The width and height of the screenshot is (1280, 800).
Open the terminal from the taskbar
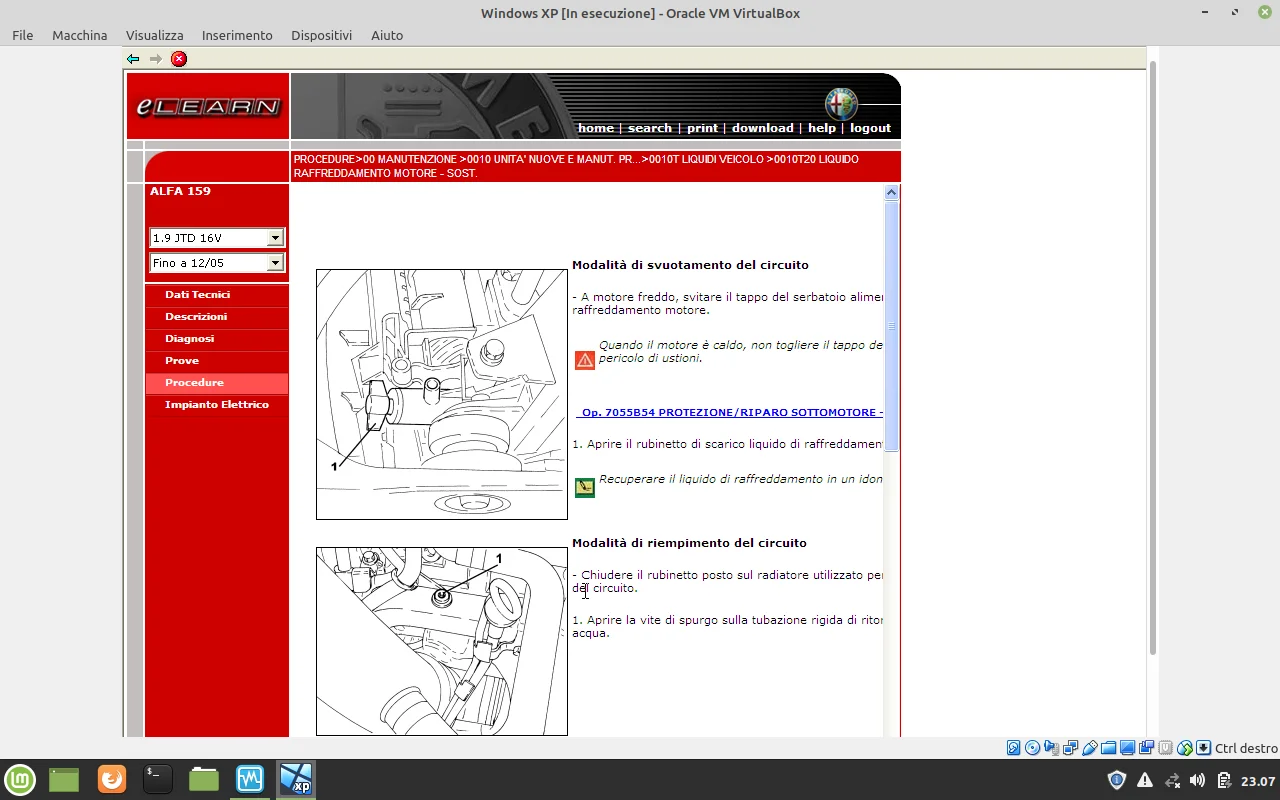tap(158, 779)
